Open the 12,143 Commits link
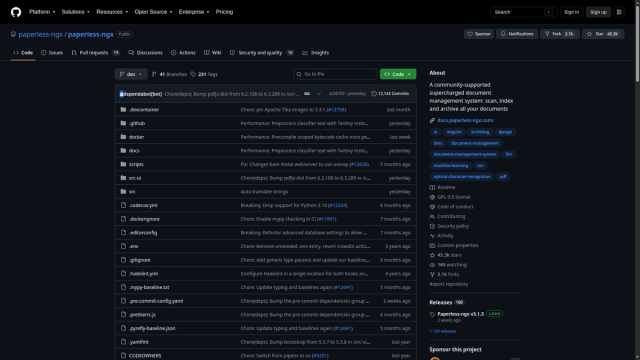Screen dimensions: 640x360 [390, 93]
